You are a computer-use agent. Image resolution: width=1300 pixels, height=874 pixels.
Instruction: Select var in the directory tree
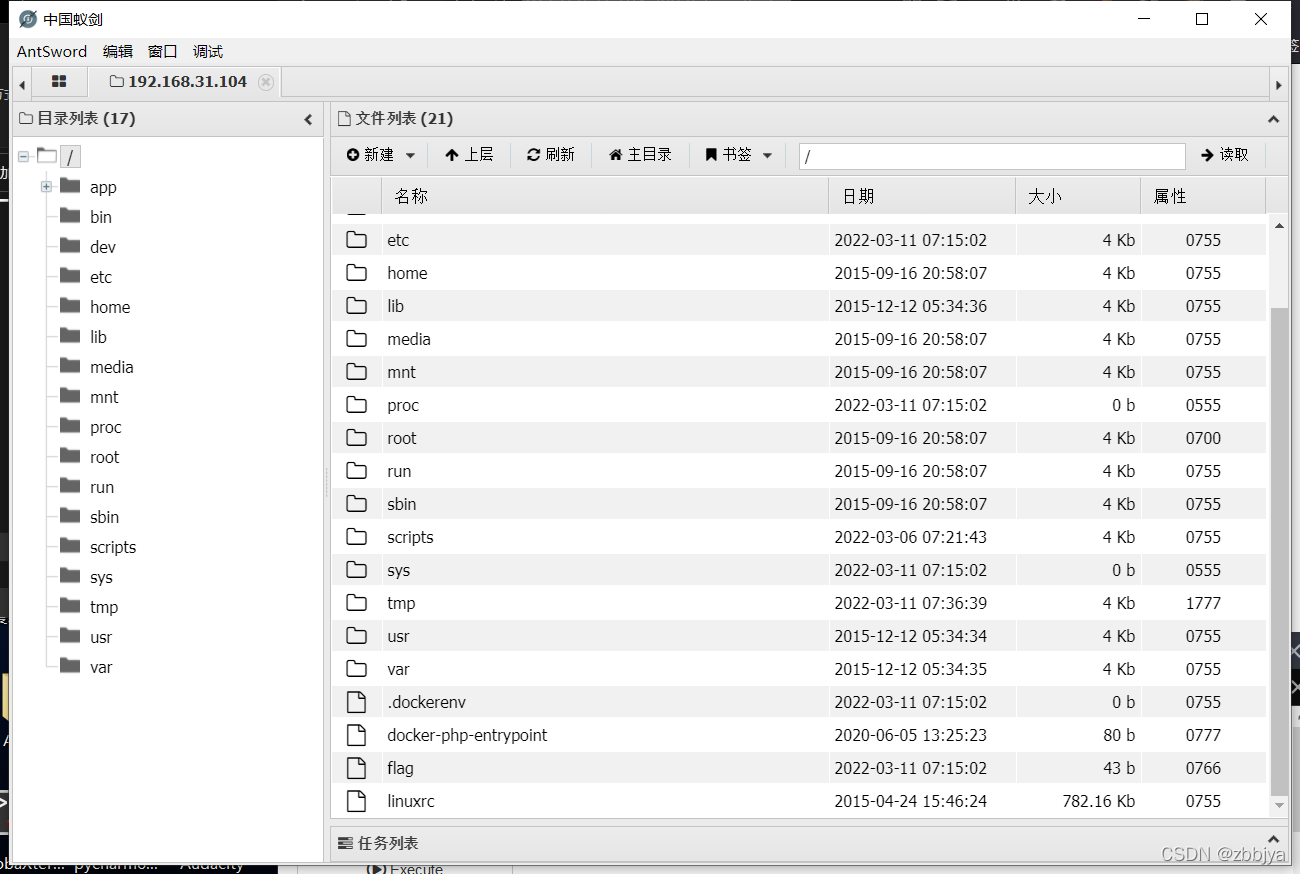click(x=101, y=667)
